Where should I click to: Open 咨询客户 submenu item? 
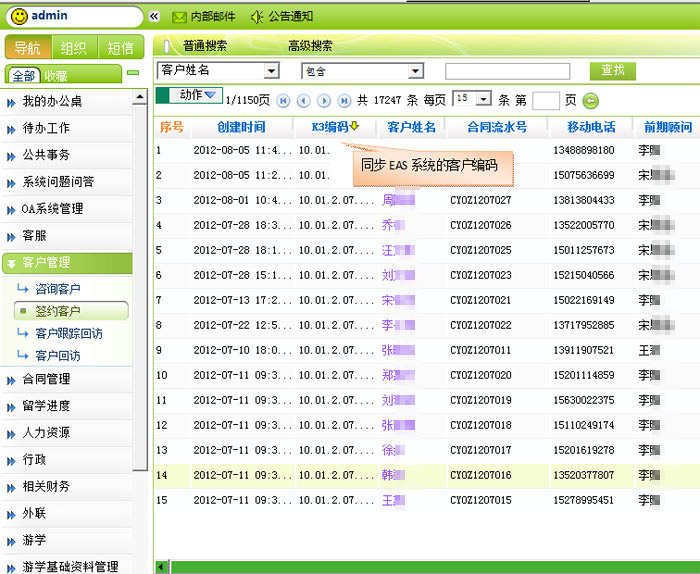[58, 289]
